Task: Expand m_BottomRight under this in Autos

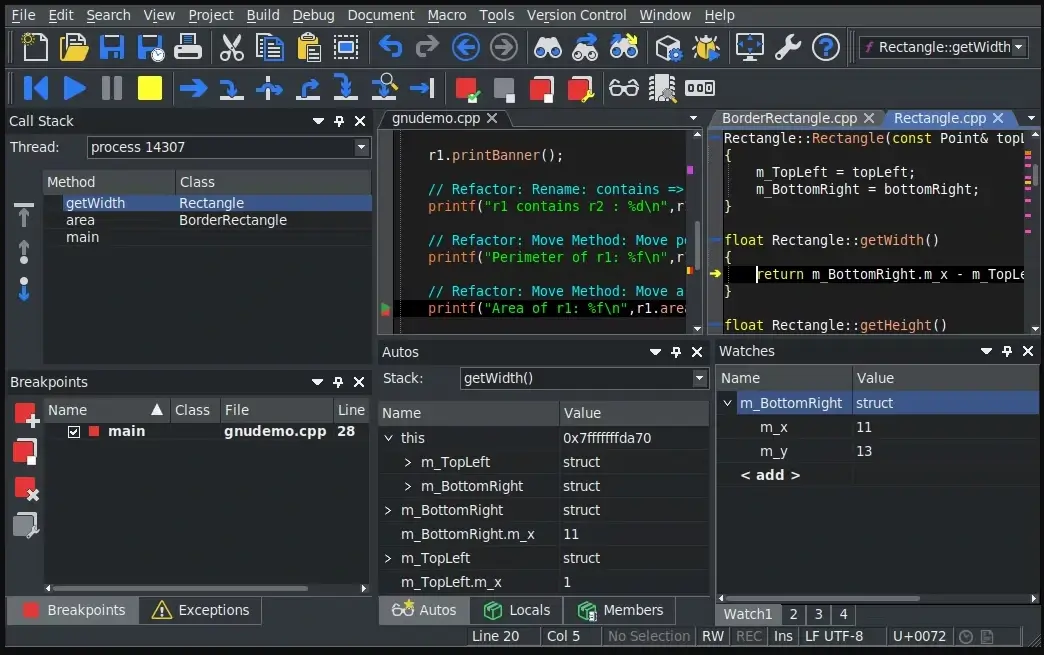Action: click(x=408, y=486)
